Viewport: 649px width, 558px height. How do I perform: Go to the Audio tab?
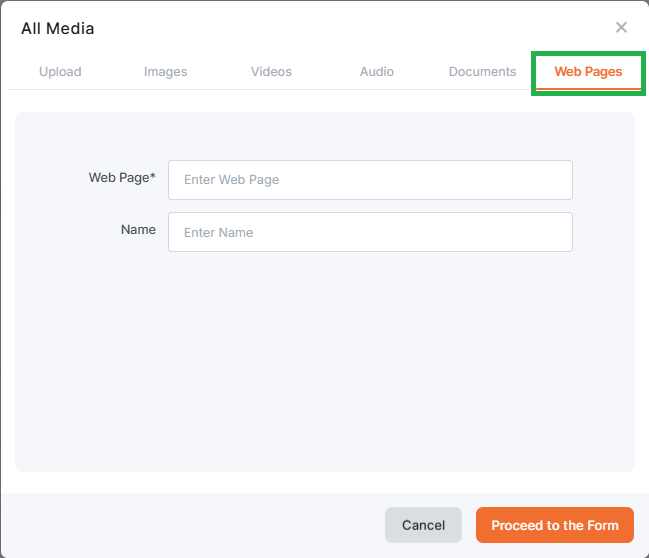pos(376,72)
